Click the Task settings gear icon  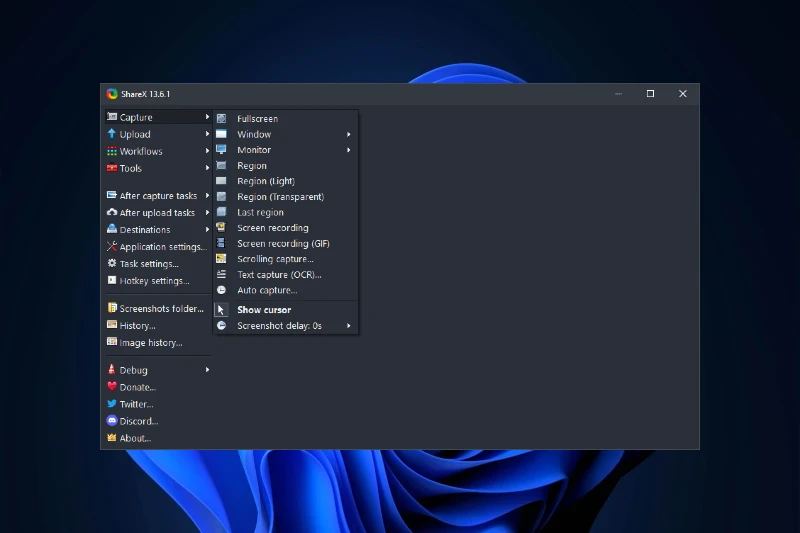click(112, 263)
